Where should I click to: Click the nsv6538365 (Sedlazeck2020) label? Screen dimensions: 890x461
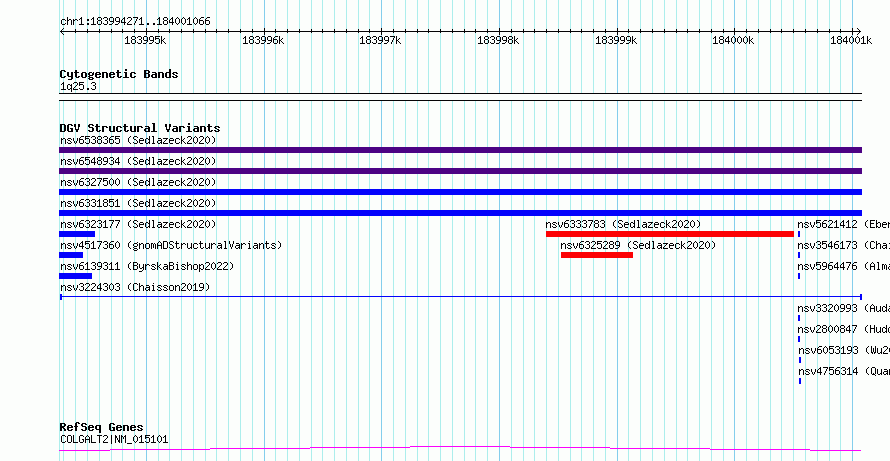138,140
